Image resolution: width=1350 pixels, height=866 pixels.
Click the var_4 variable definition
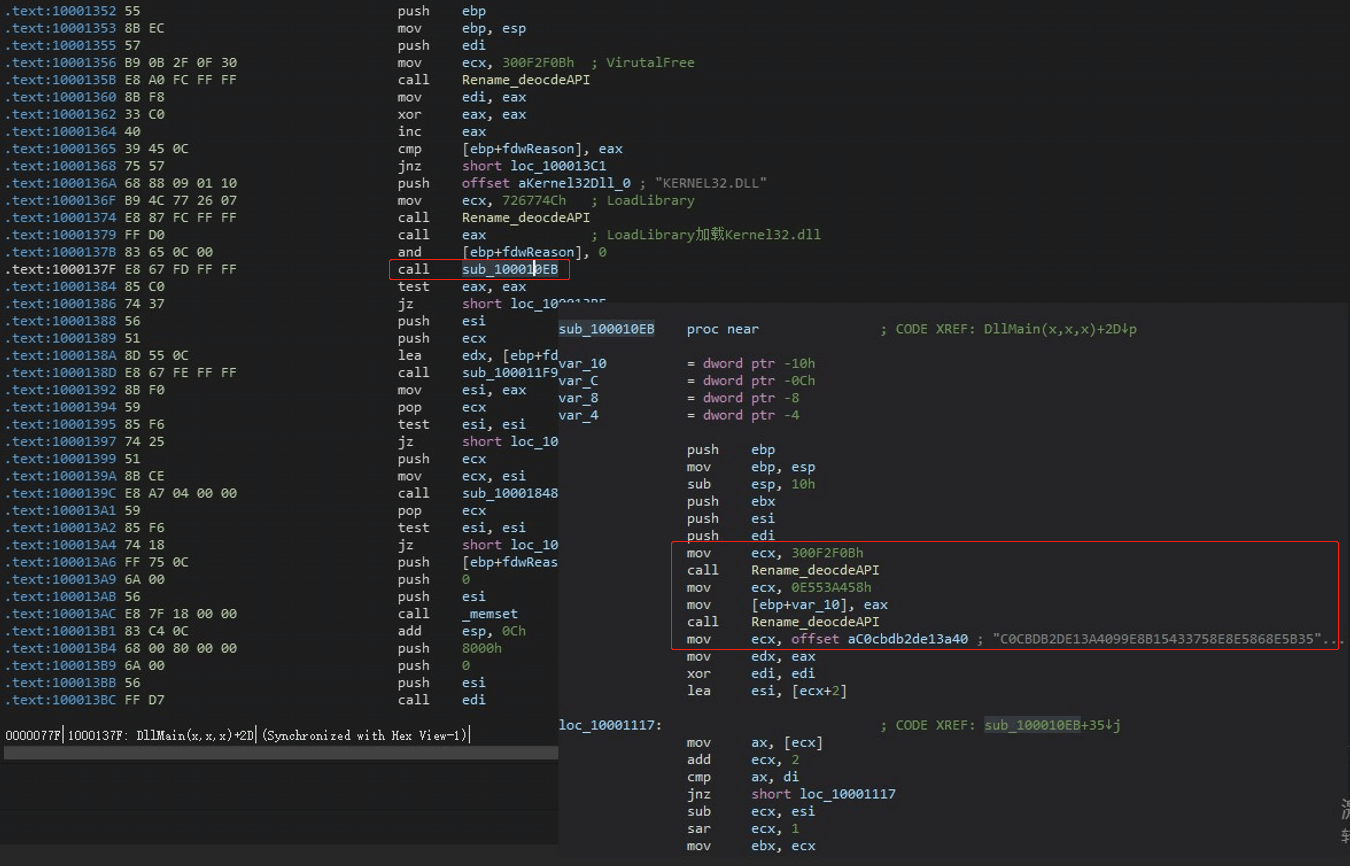click(x=579, y=415)
